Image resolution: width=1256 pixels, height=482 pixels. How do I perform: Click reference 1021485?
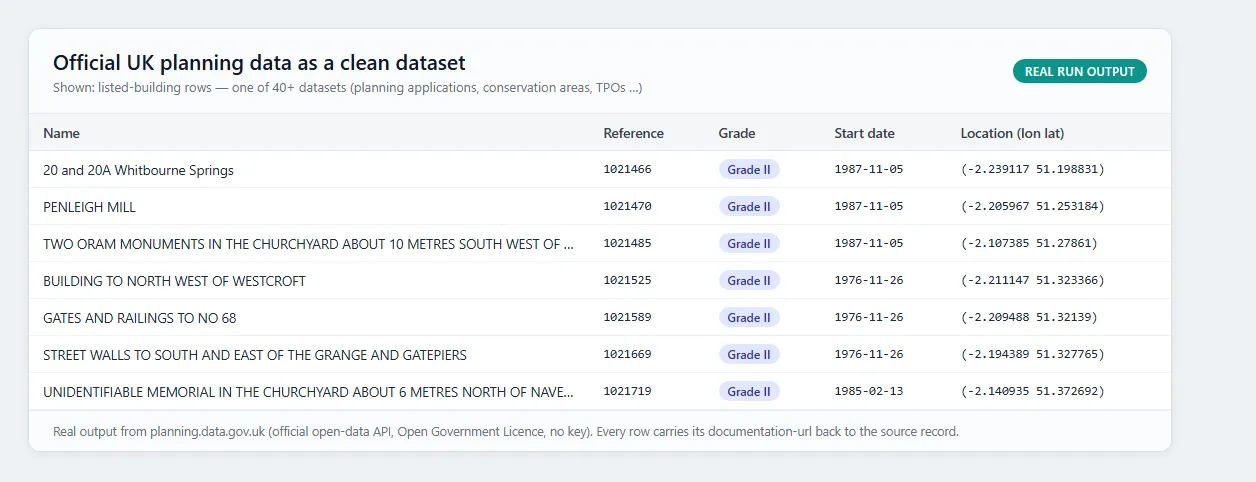(x=627, y=244)
